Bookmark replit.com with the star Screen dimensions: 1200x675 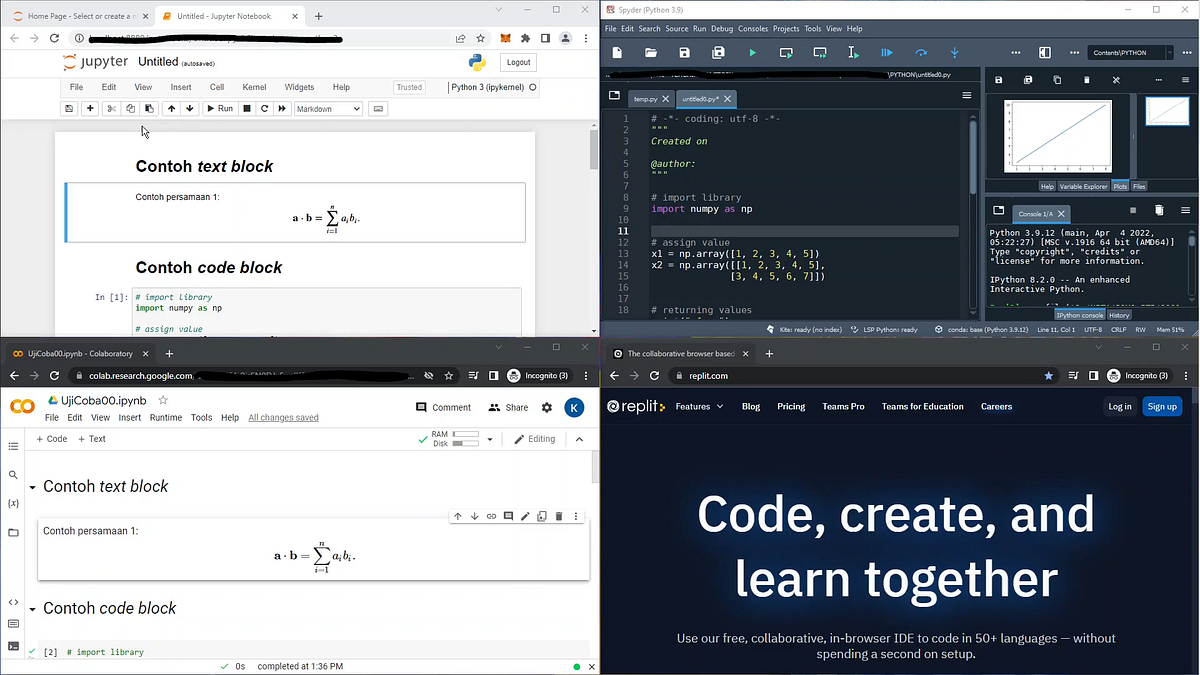point(1047,376)
